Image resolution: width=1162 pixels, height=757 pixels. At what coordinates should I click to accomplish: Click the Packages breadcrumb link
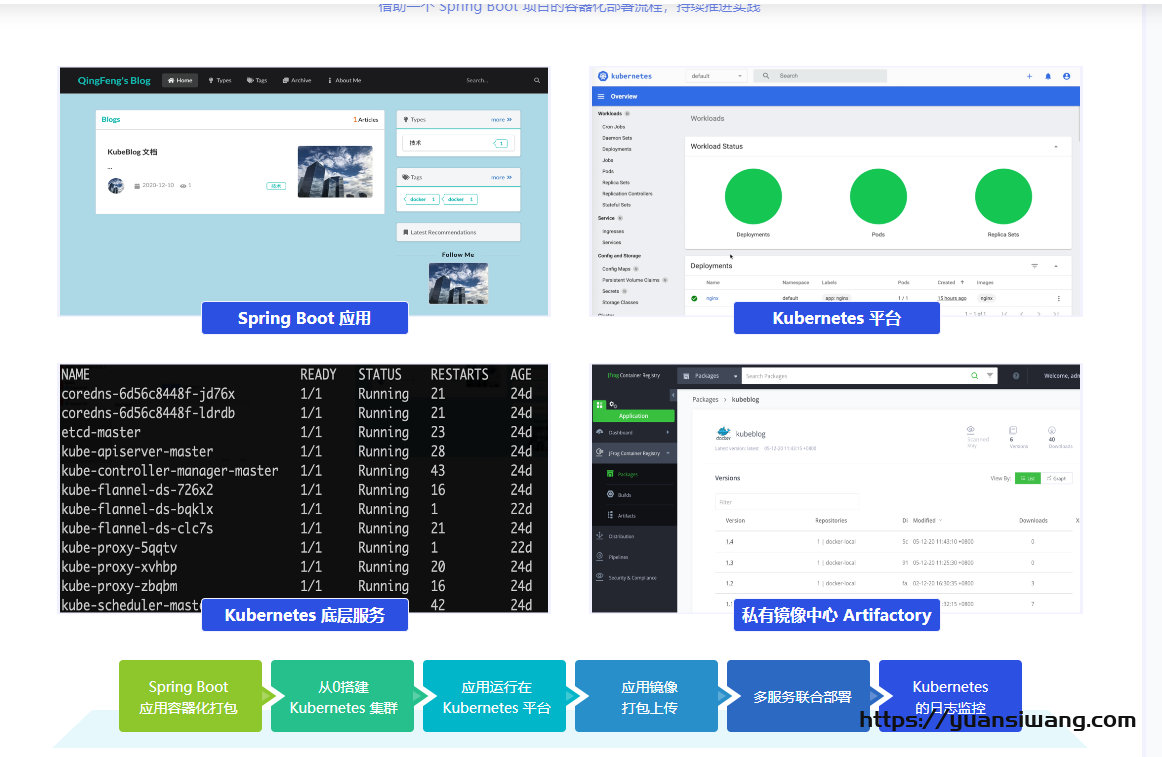[x=706, y=400]
